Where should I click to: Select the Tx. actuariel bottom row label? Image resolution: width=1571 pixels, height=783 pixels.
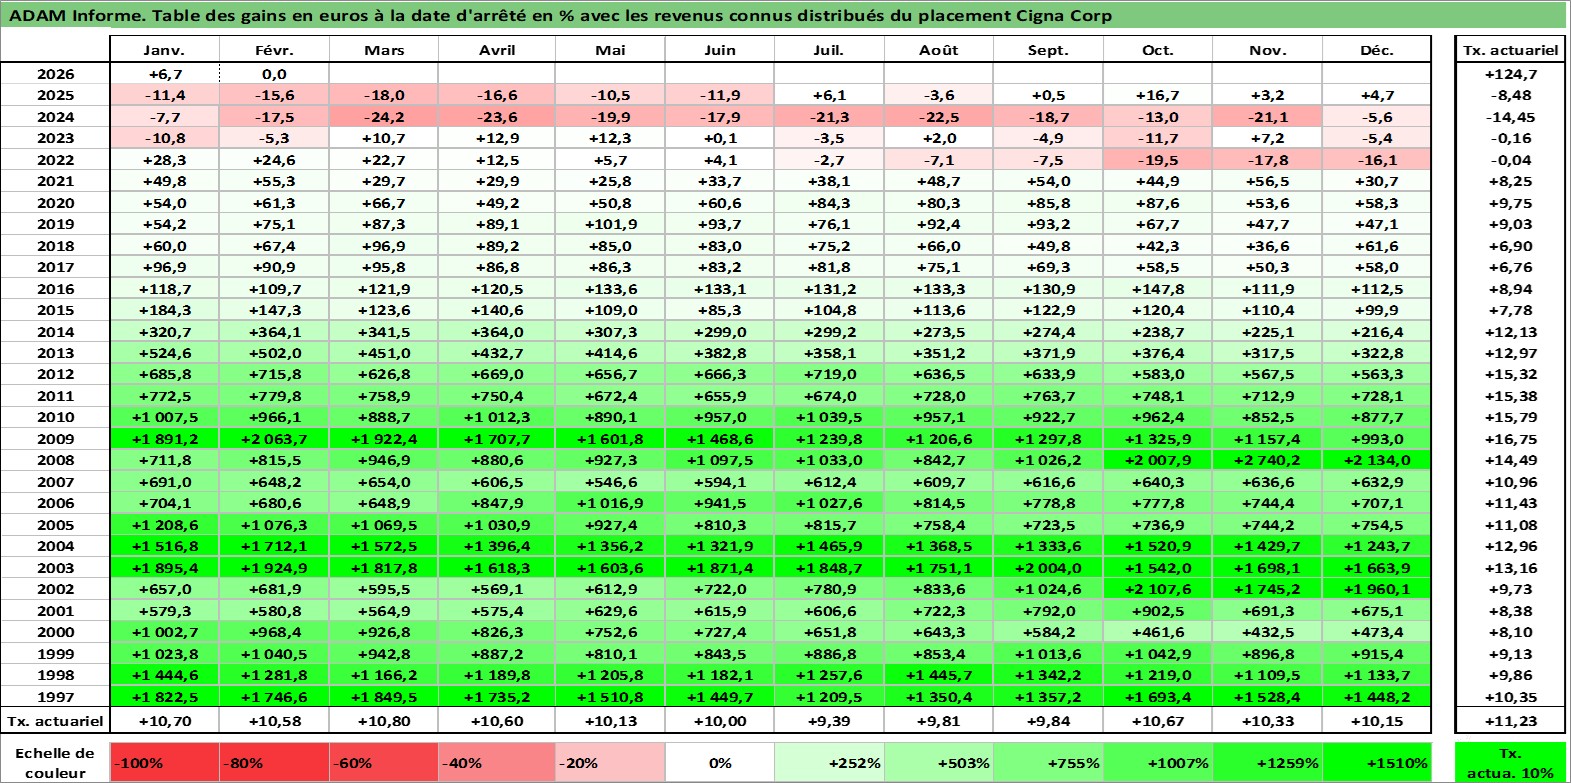[55, 721]
